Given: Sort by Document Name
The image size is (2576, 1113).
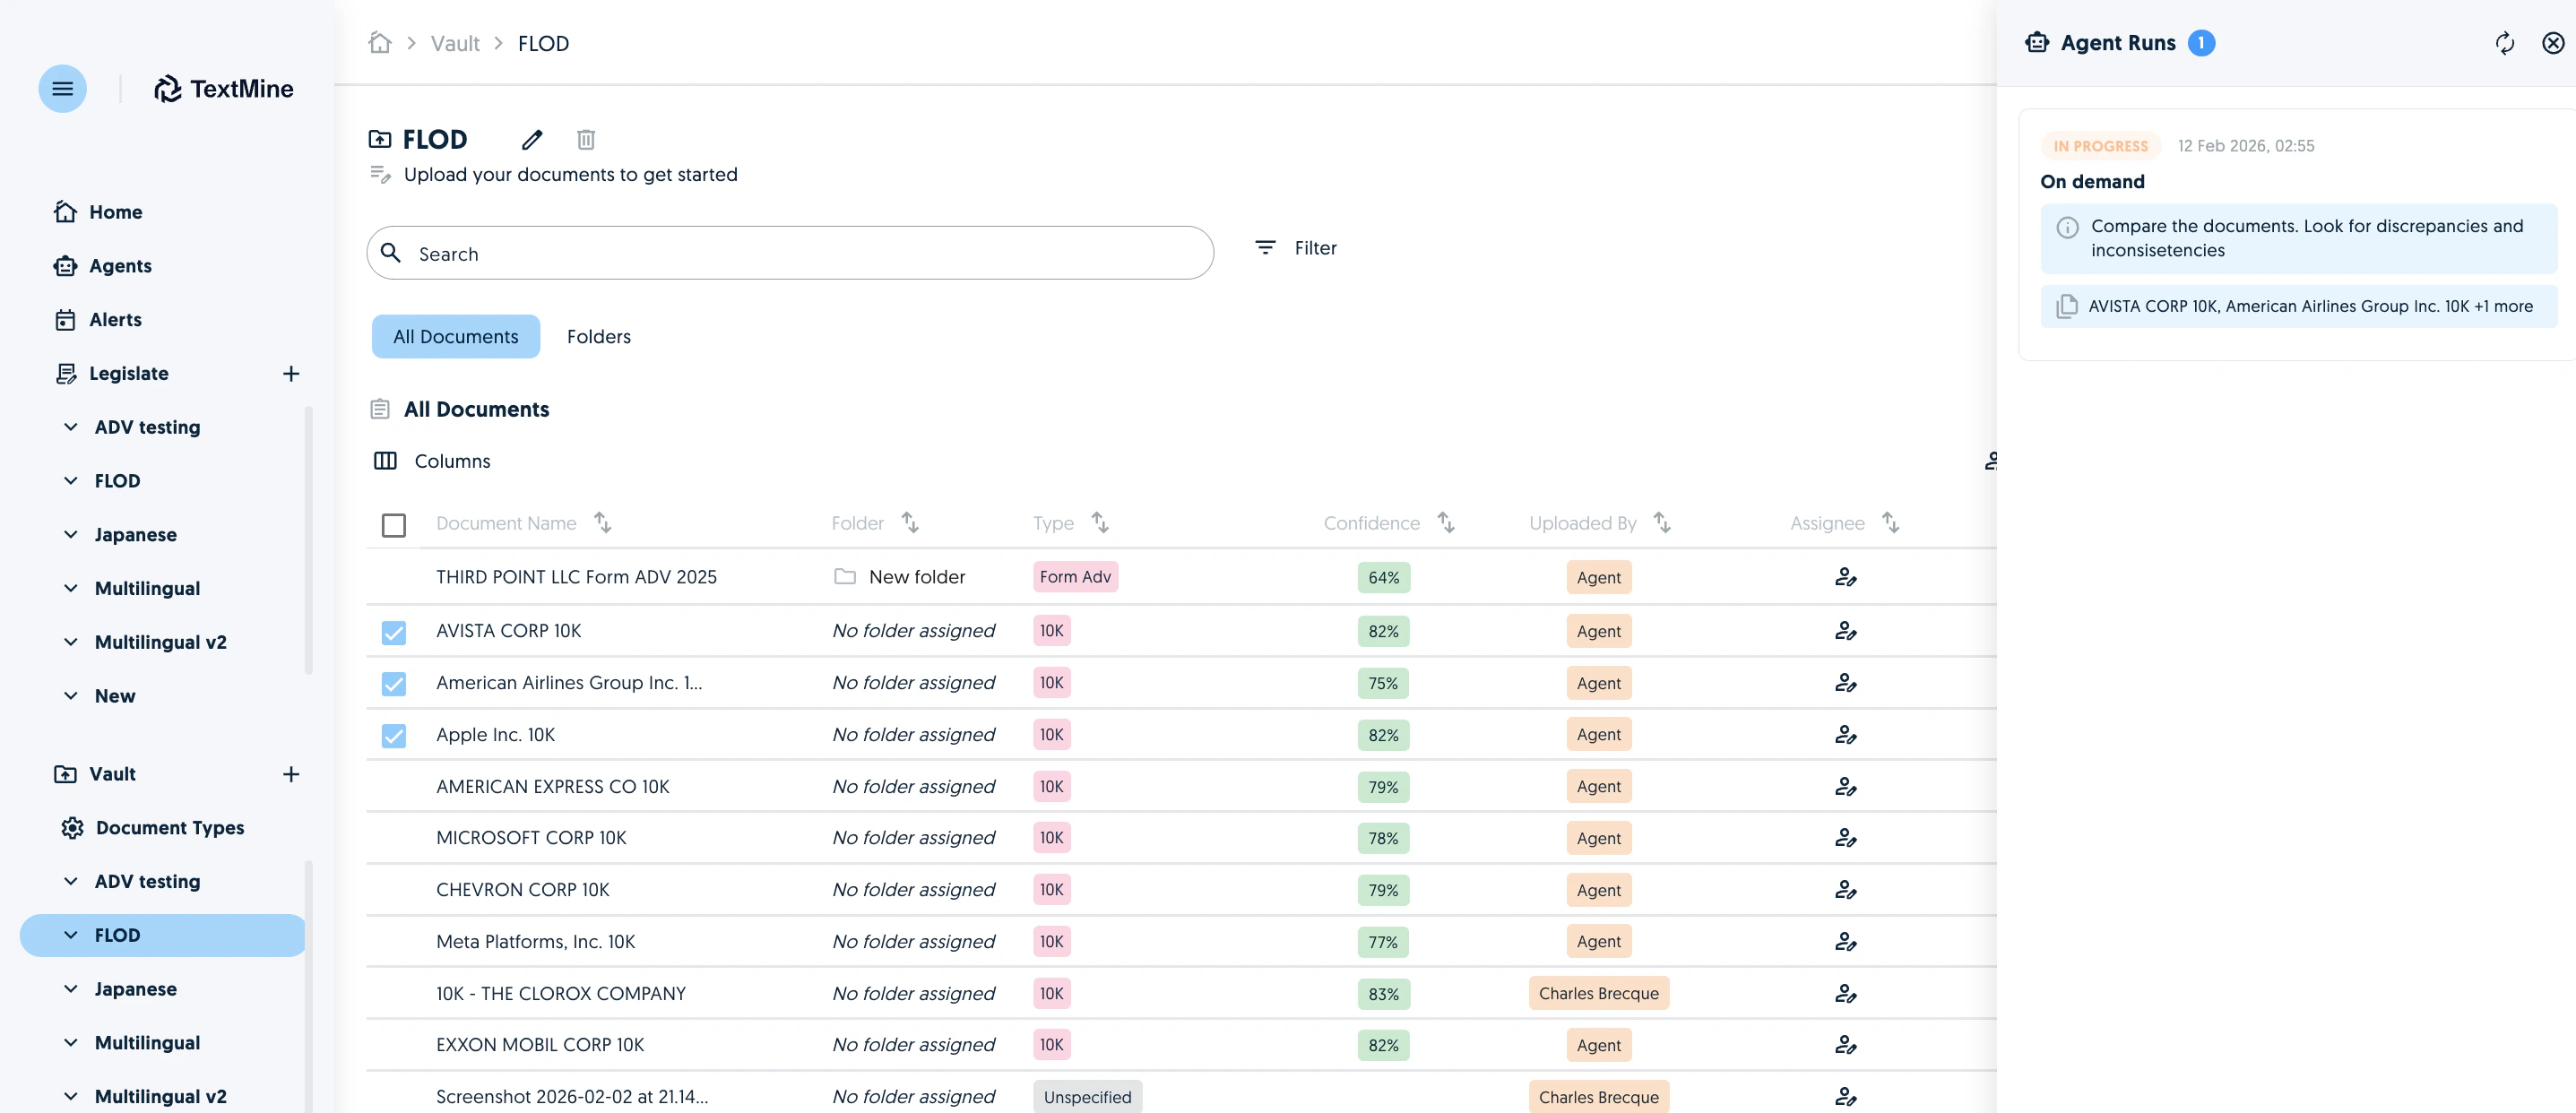Looking at the screenshot, I should (x=603, y=522).
